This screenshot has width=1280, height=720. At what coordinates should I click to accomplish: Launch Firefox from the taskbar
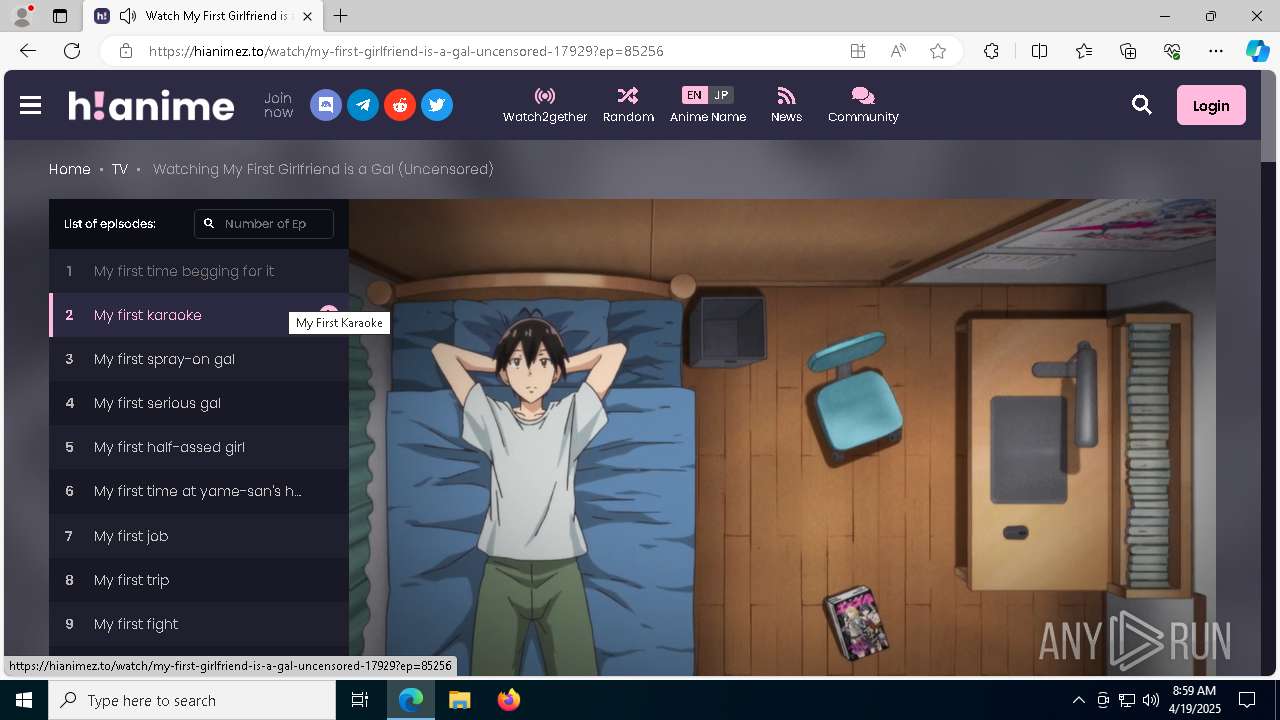508,700
